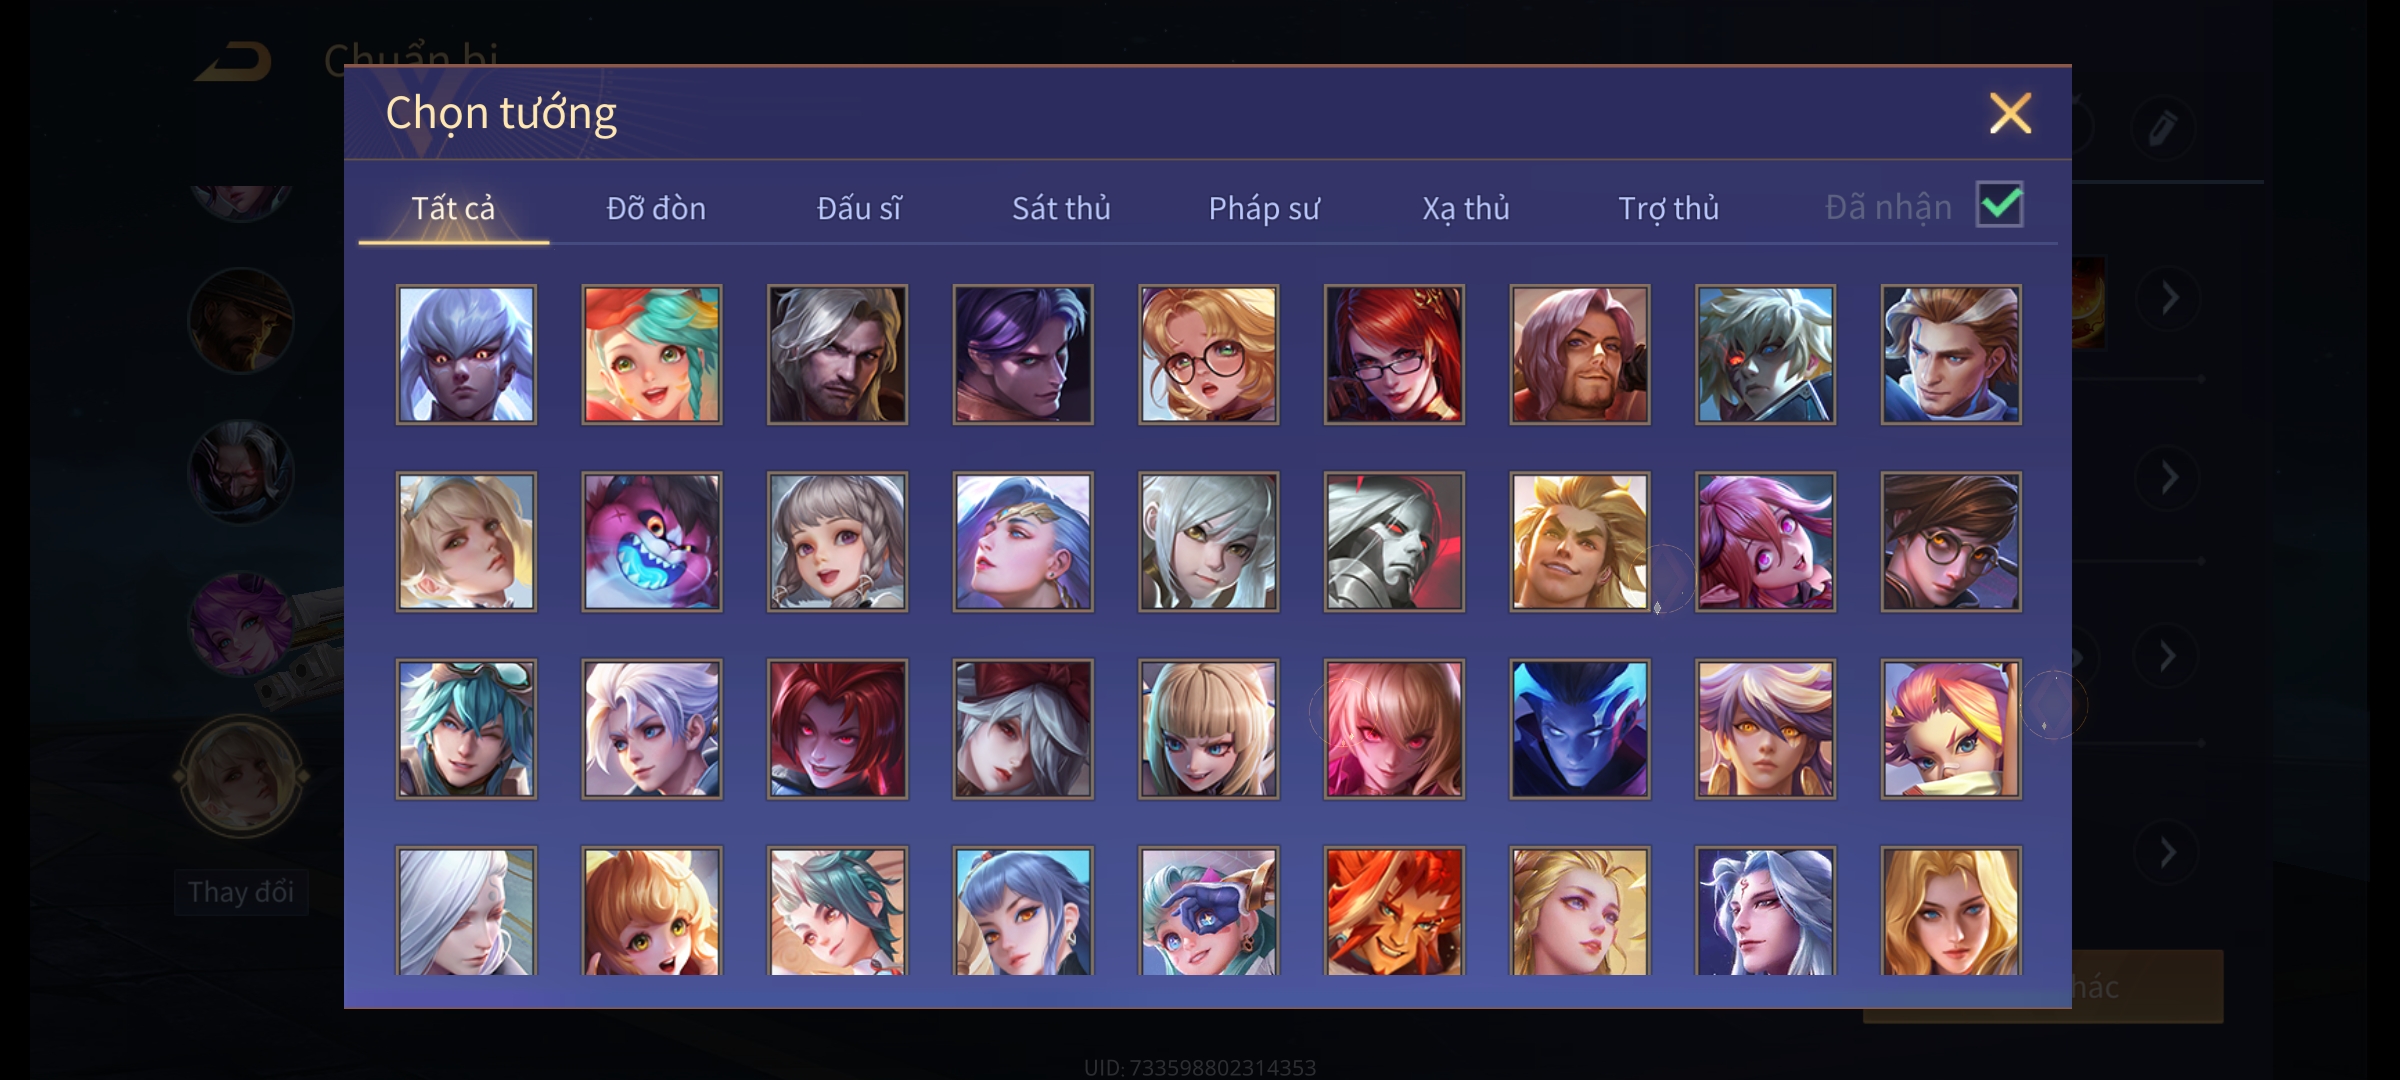The height and width of the screenshot is (1080, 2400).
Task: Expand the first right-side chevron arrow
Action: tap(2168, 298)
